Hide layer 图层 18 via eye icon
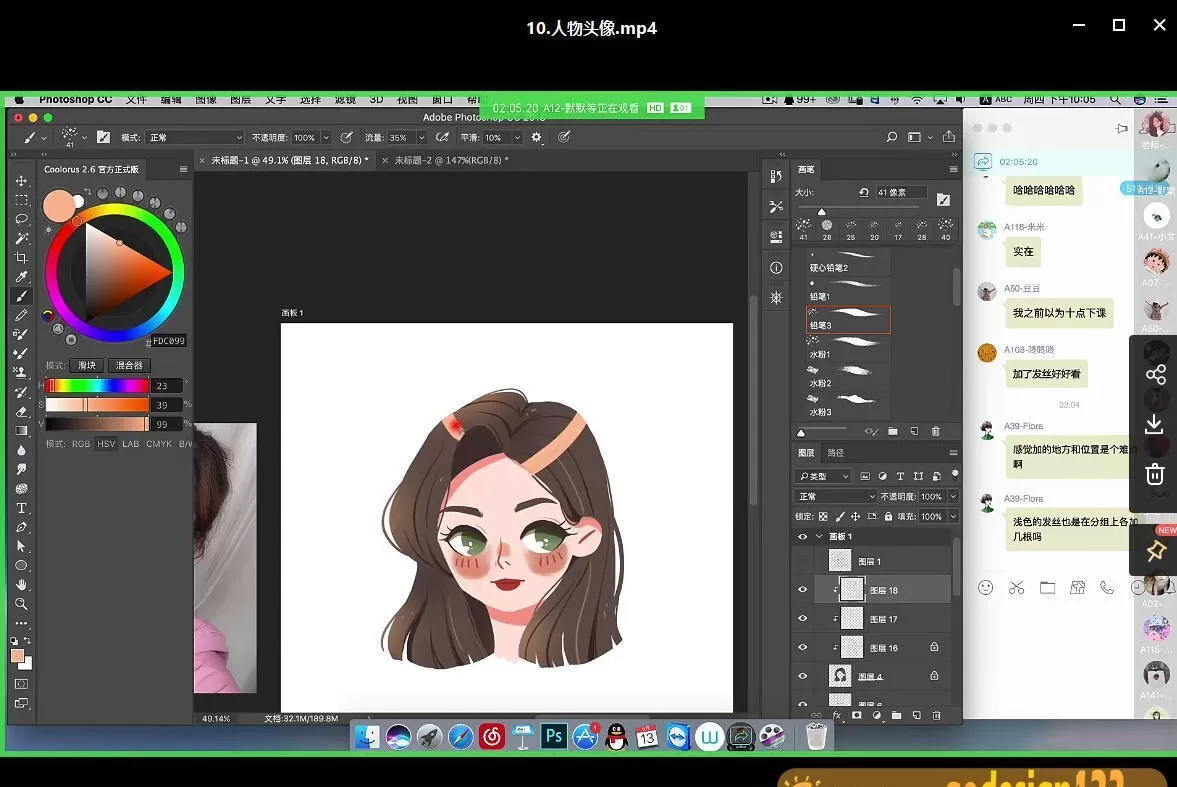Image resolution: width=1177 pixels, height=787 pixels. 802,590
